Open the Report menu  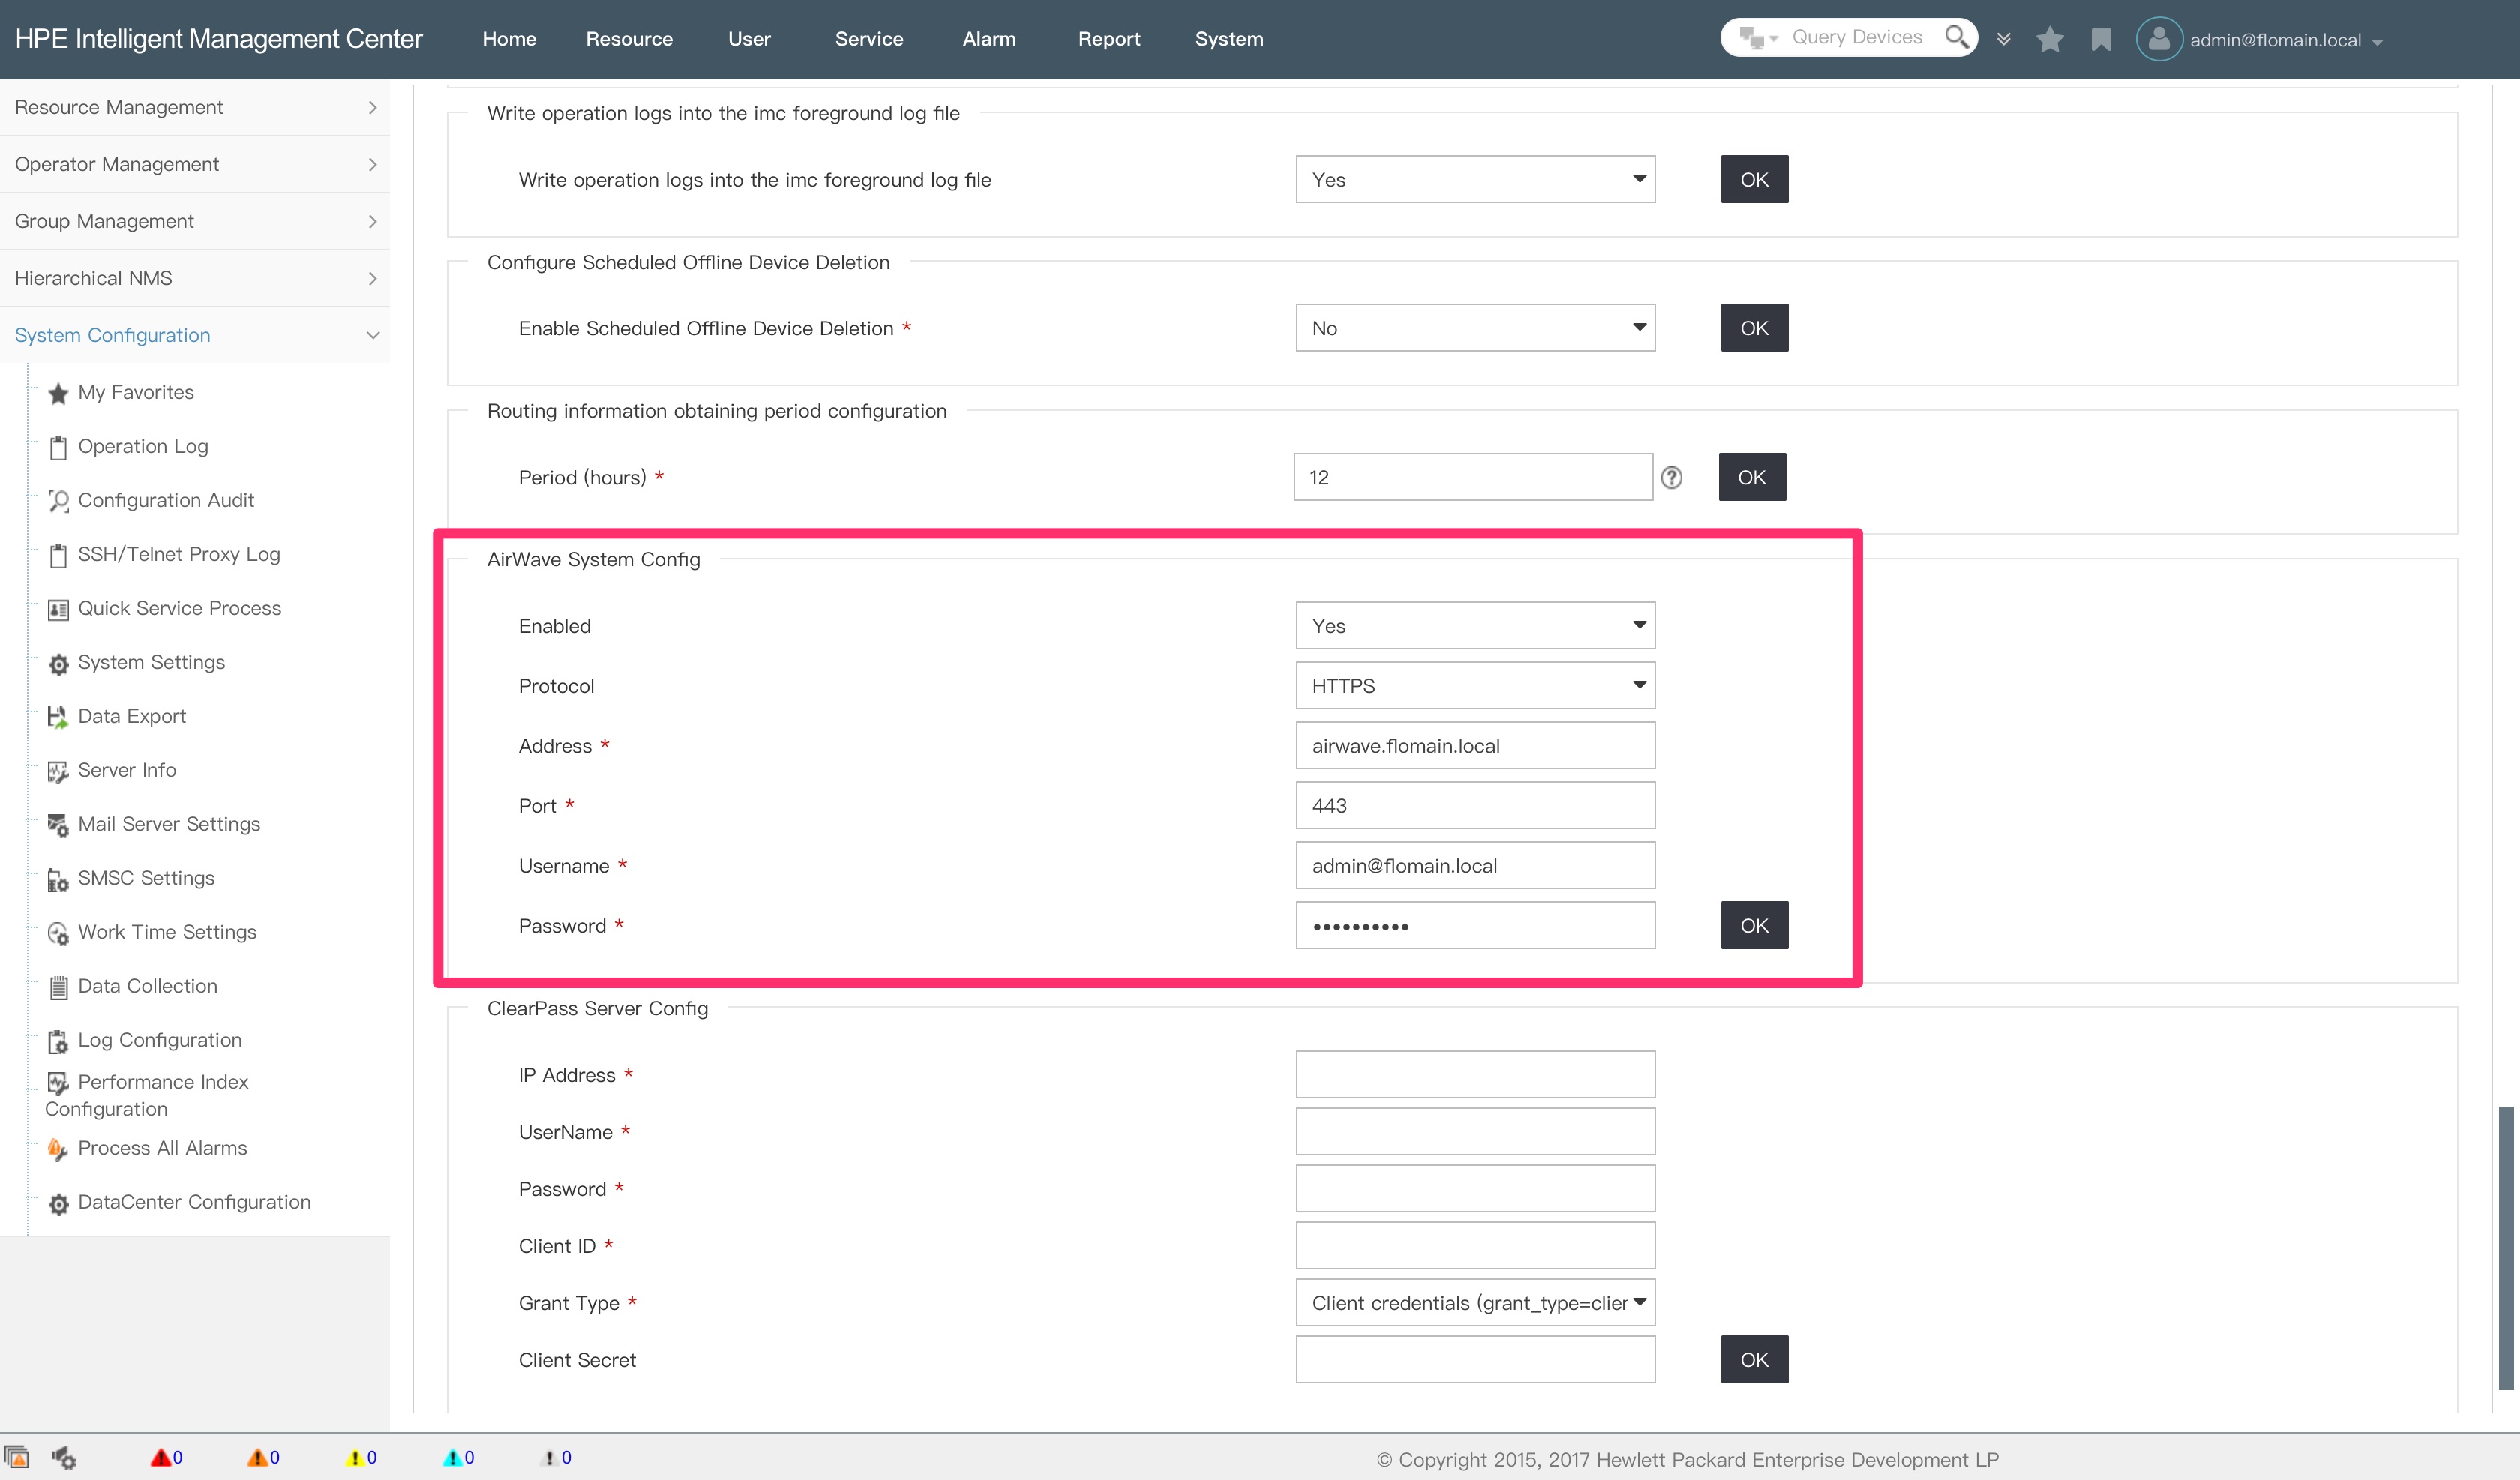(x=1109, y=39)
